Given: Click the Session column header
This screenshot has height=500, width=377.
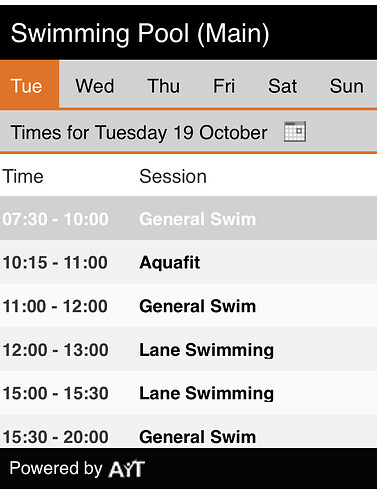Looking at the screenshot, I should coord(173,176).
